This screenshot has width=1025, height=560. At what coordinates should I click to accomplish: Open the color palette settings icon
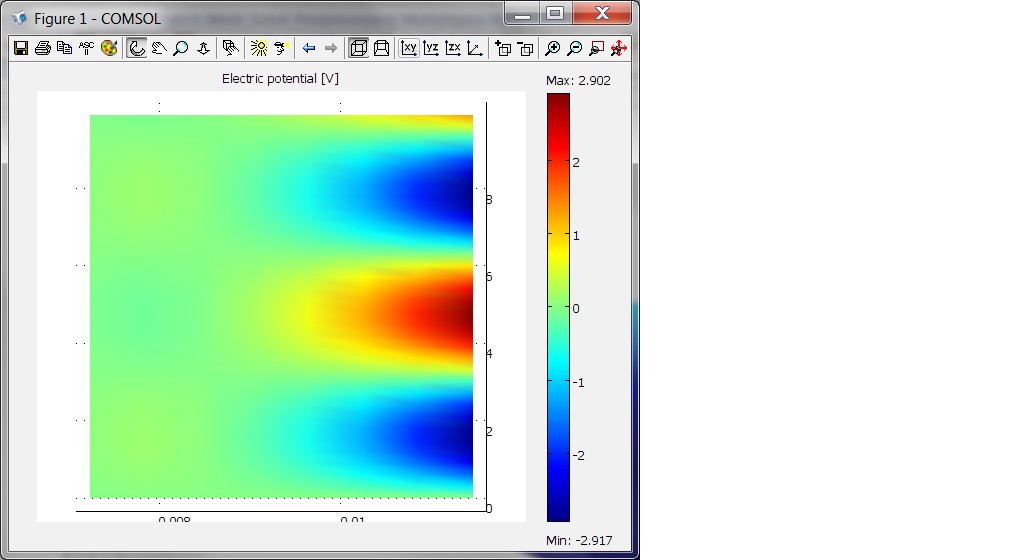coord(109,48)
